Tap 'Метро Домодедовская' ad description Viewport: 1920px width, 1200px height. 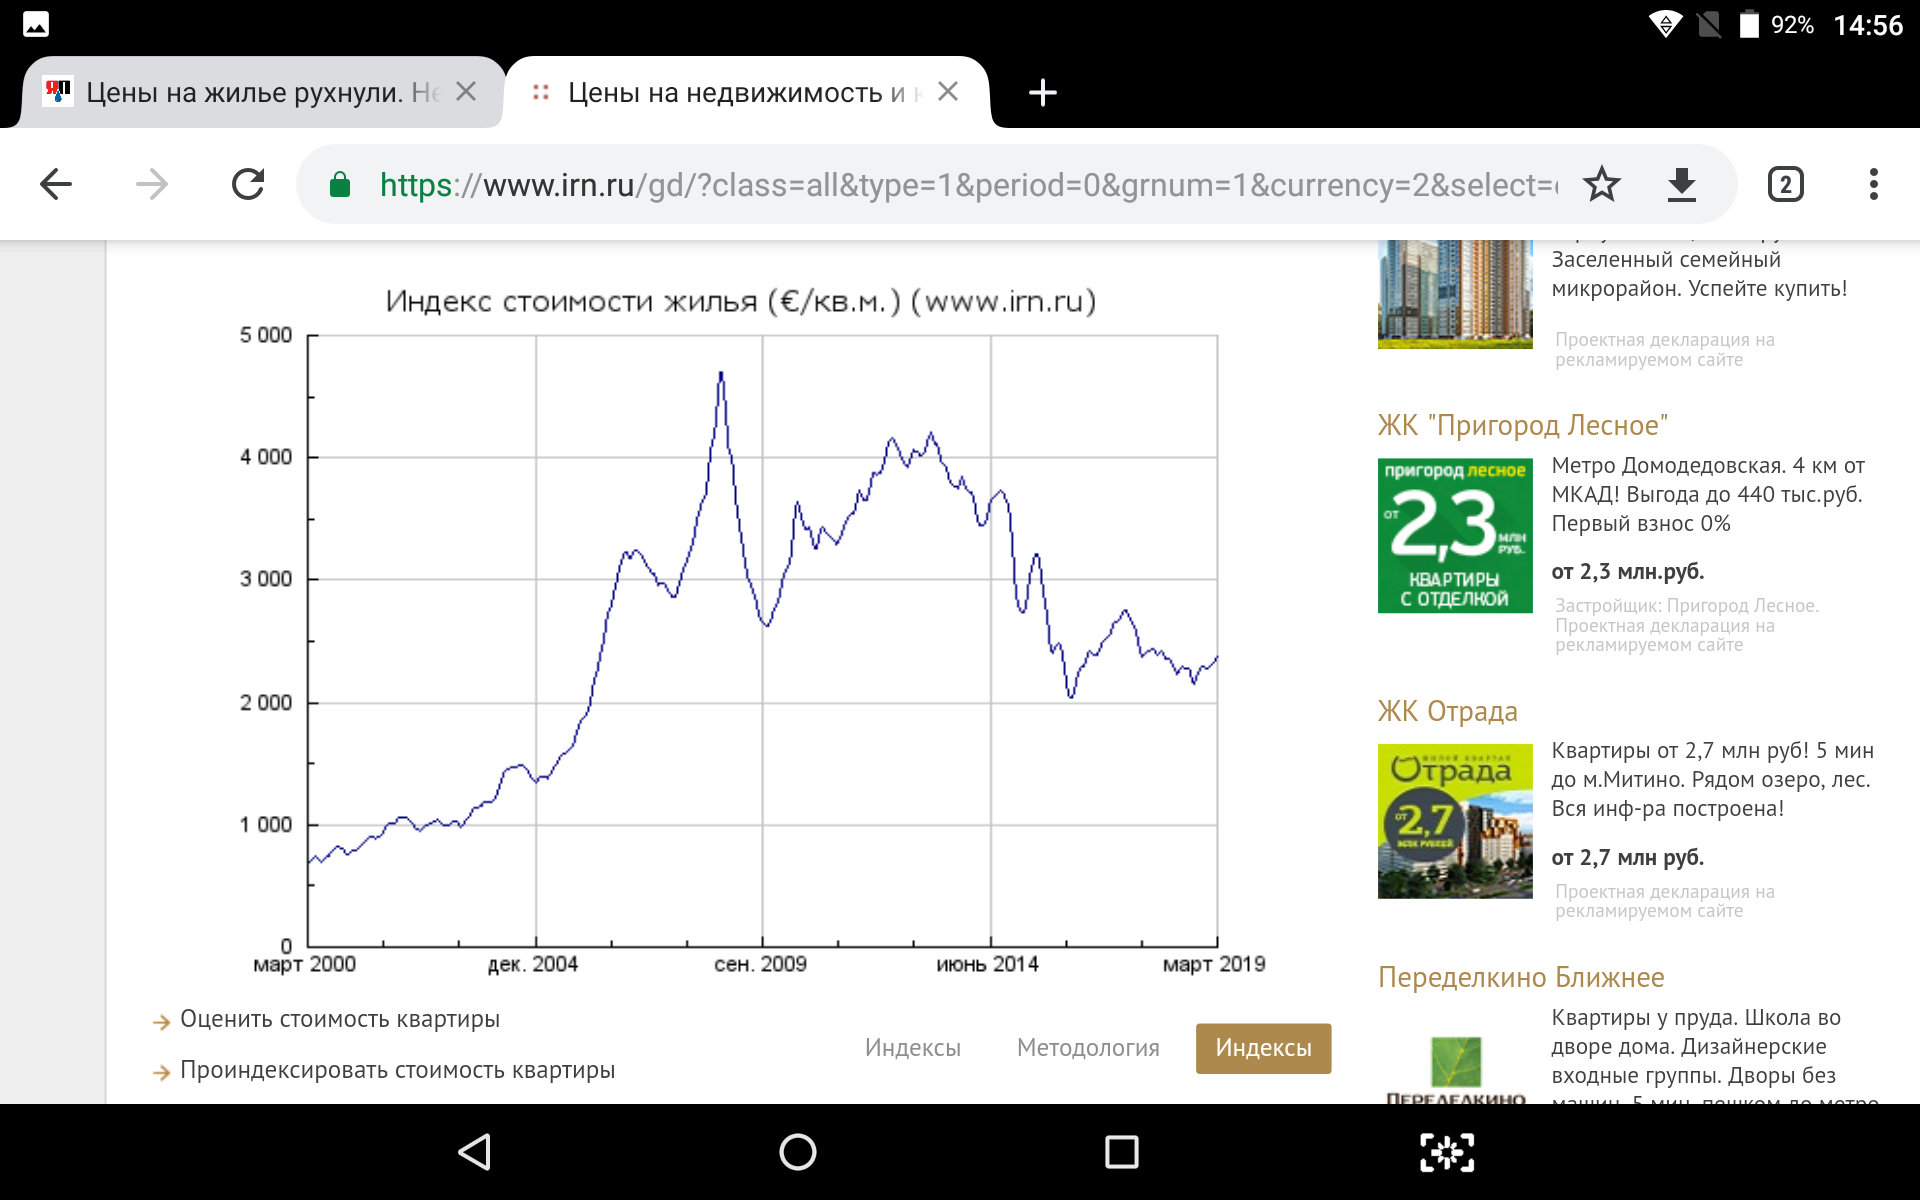pyautogui.click(x=1708, y=494)
